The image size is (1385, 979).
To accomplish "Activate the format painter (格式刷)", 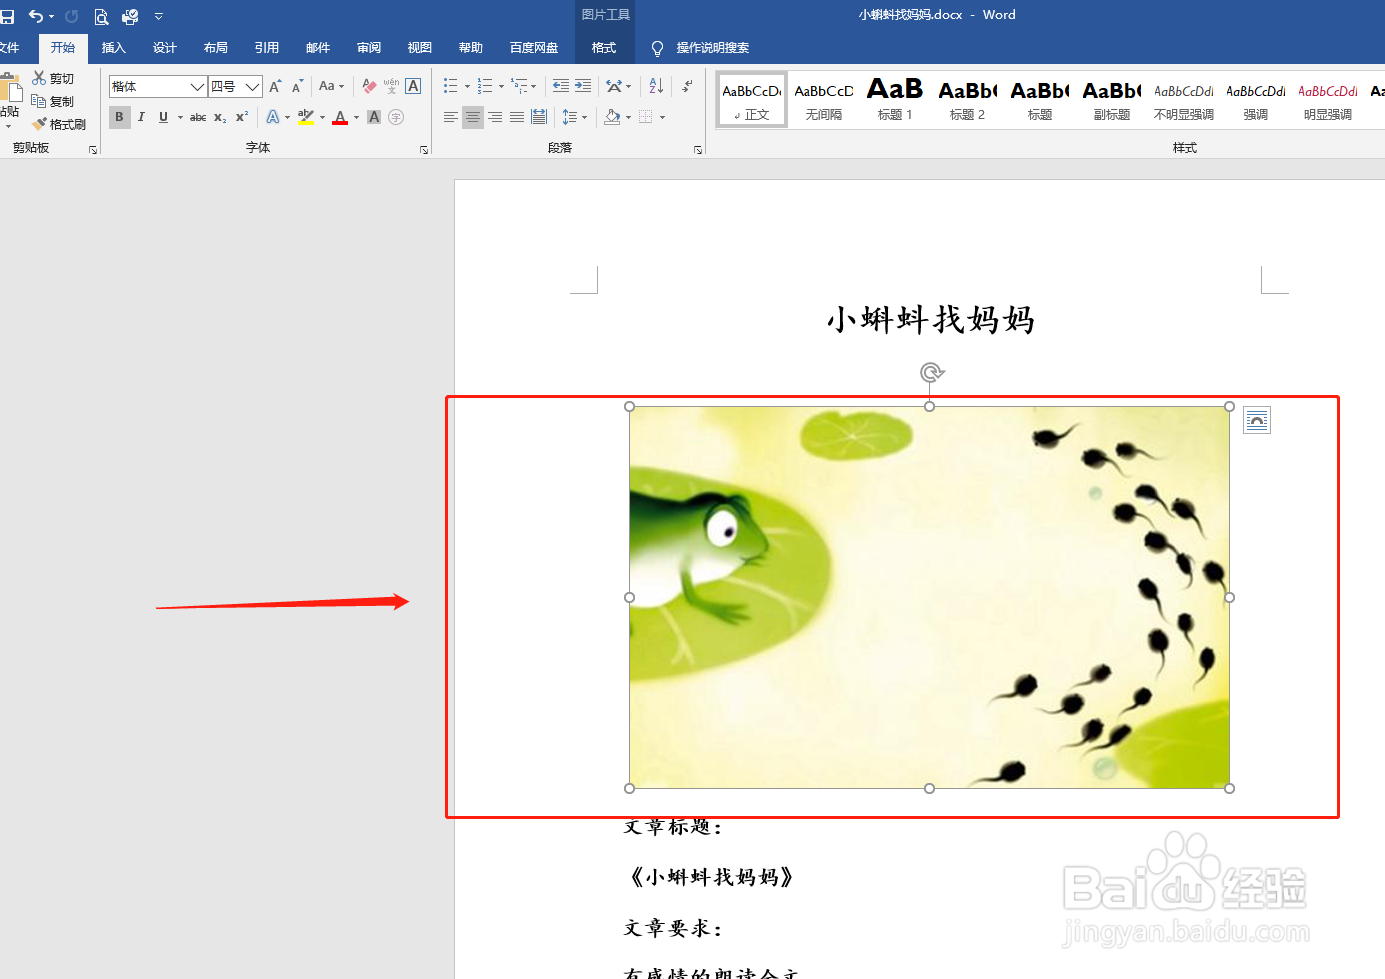I will coord(60,123).
